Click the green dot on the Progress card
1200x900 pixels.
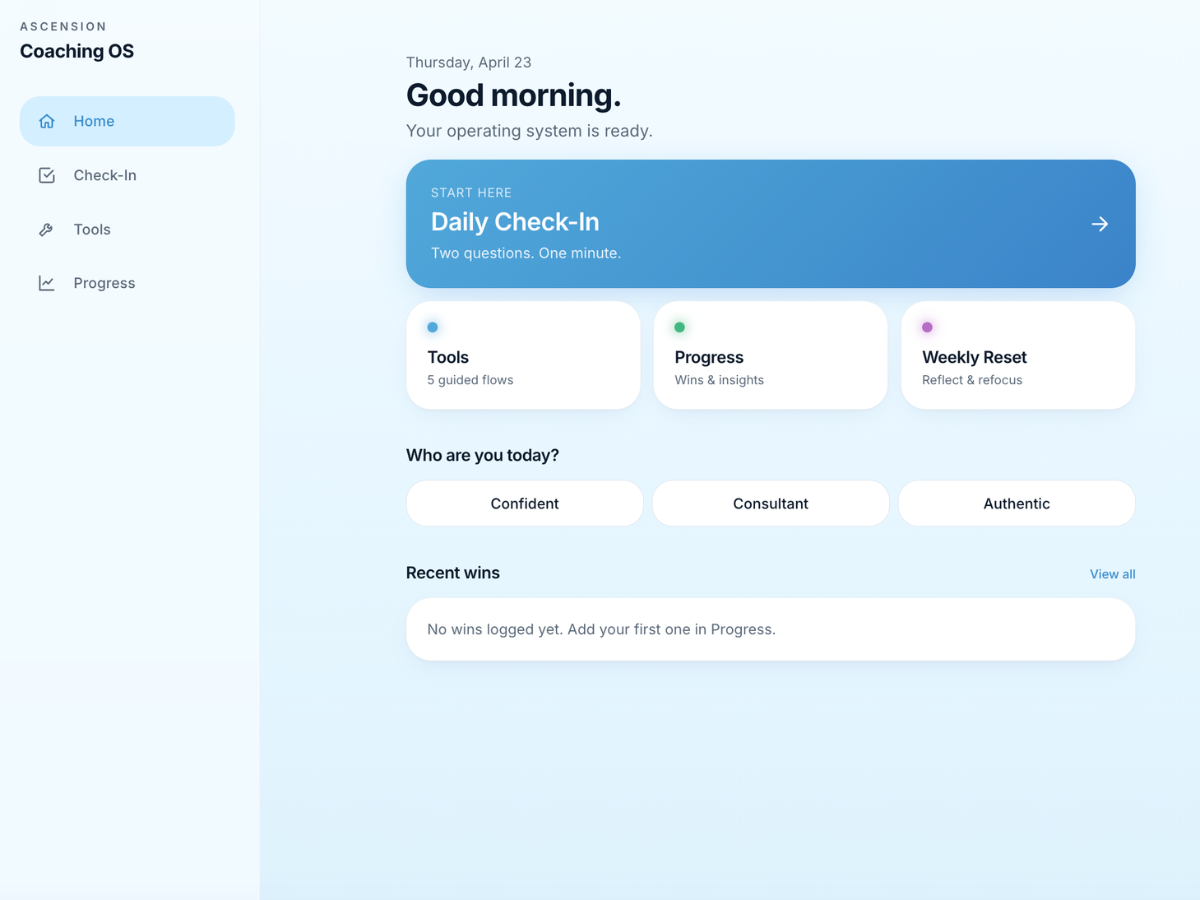coord(679,326)
